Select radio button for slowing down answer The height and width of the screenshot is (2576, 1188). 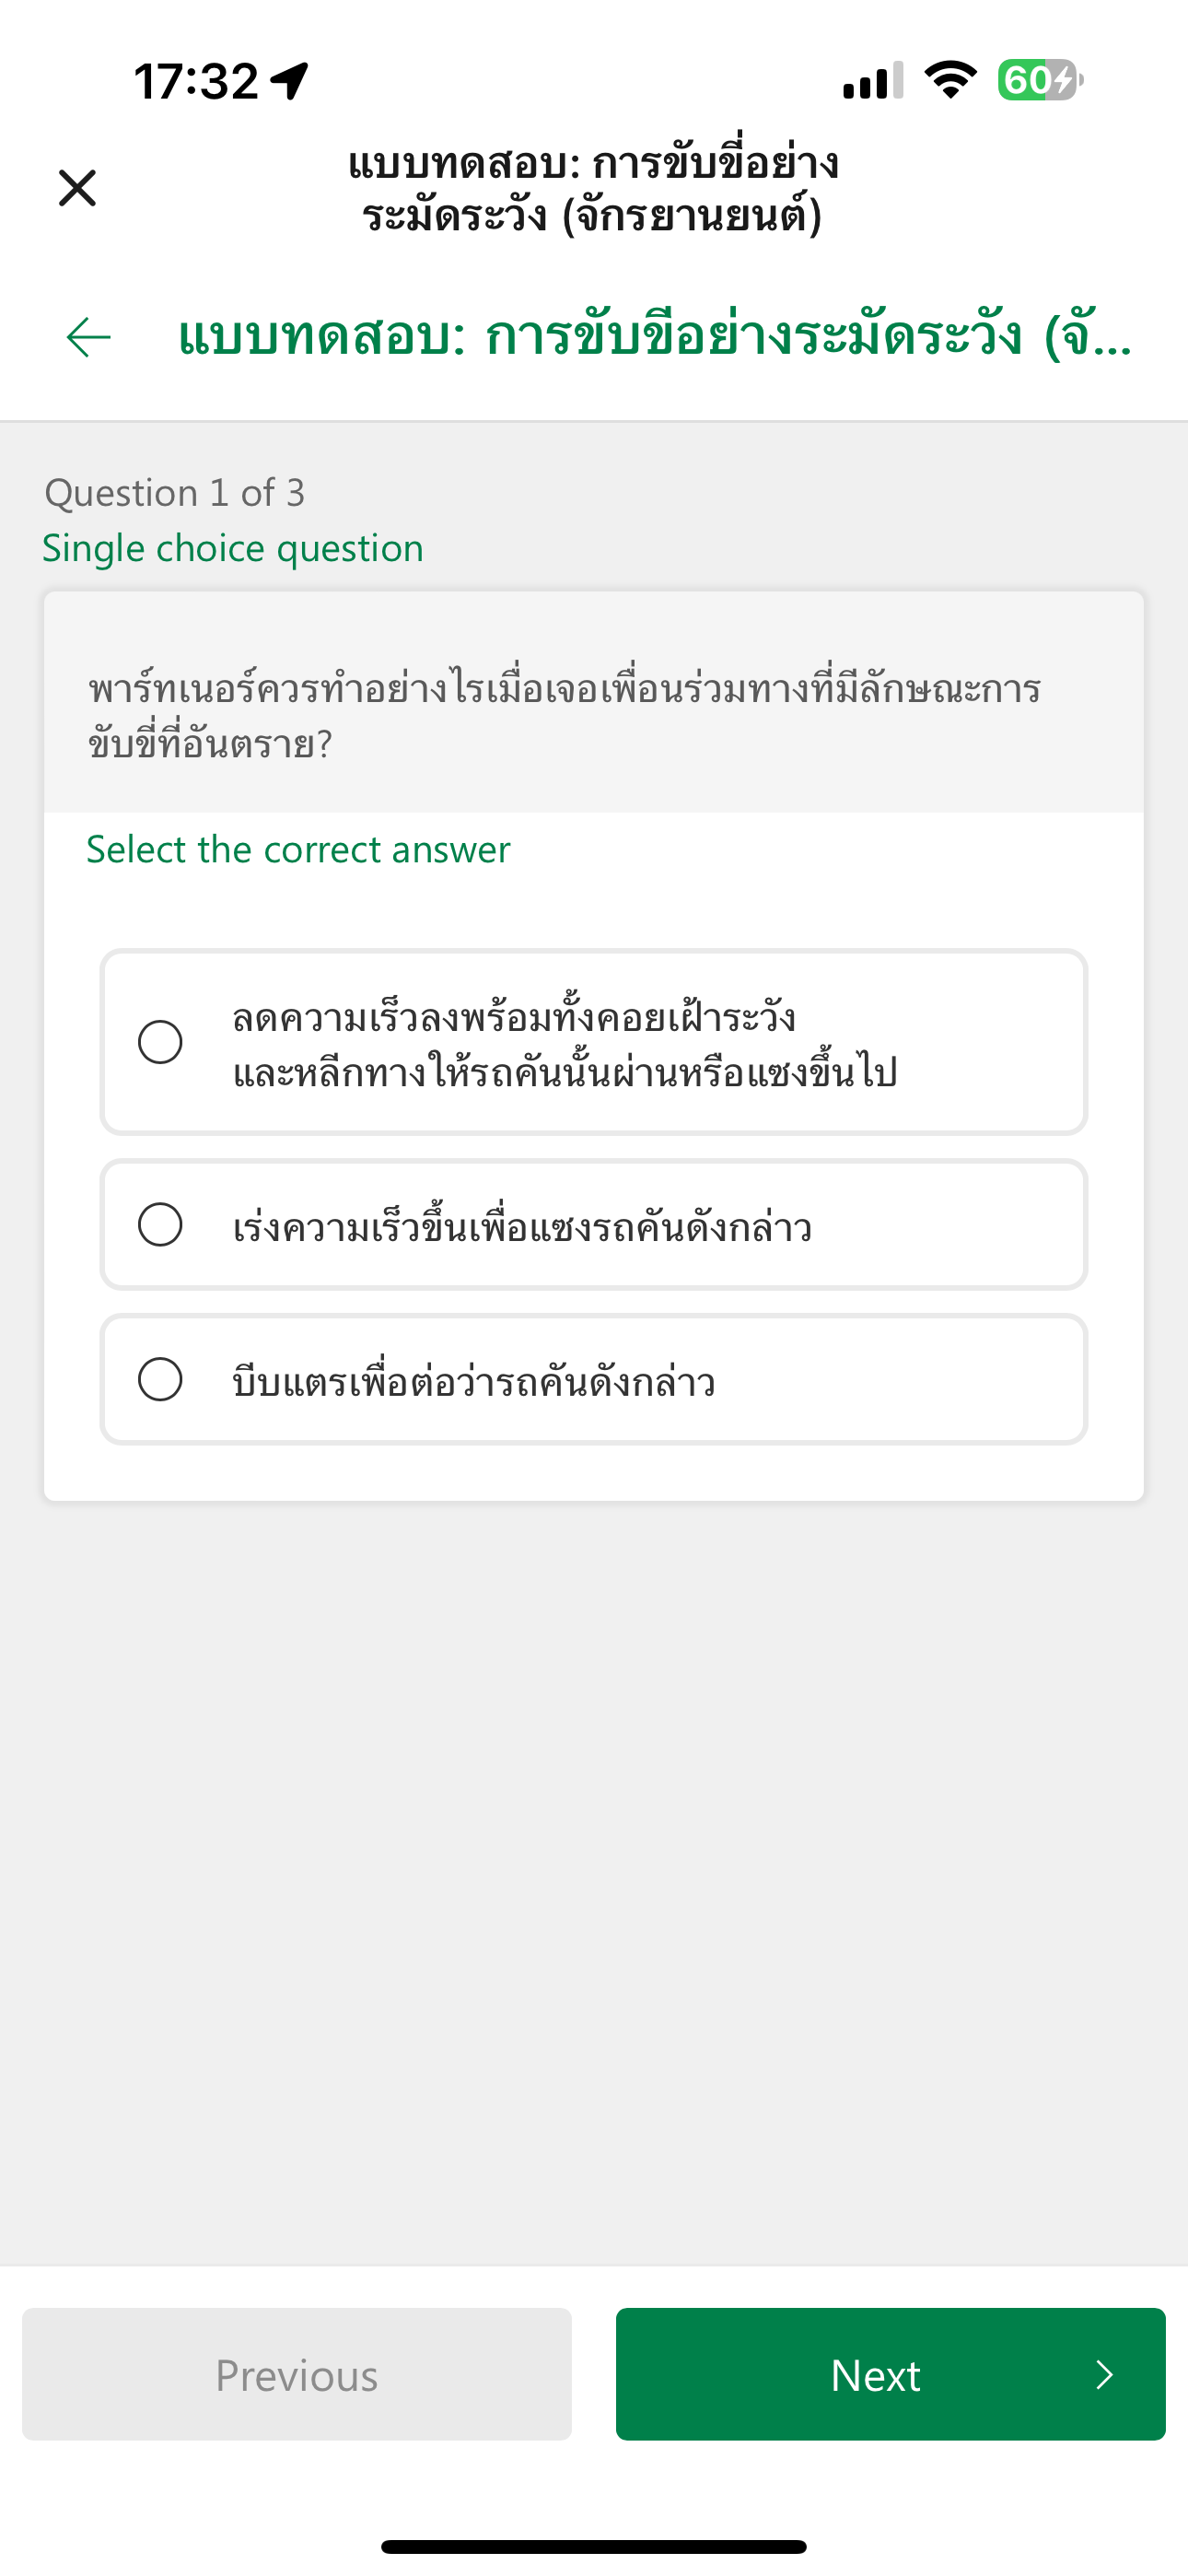pos(160,1042)
